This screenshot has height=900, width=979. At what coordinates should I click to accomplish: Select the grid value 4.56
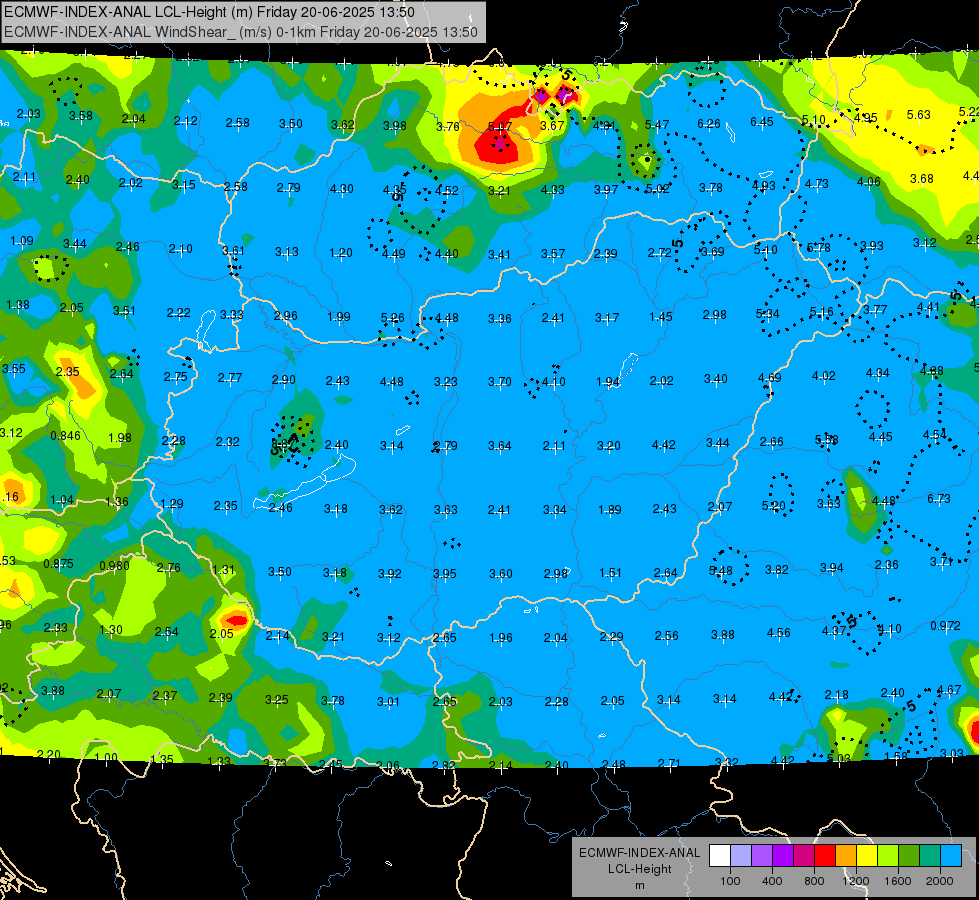click(779, 633)
